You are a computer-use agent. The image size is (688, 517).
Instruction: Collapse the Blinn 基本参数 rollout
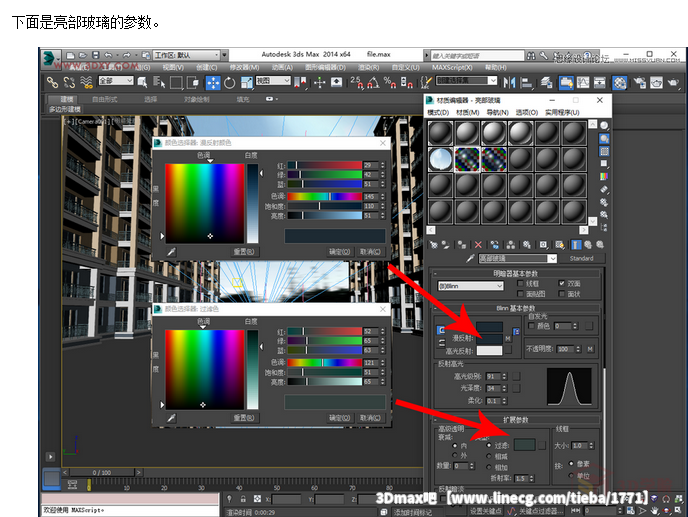(516, 308)
